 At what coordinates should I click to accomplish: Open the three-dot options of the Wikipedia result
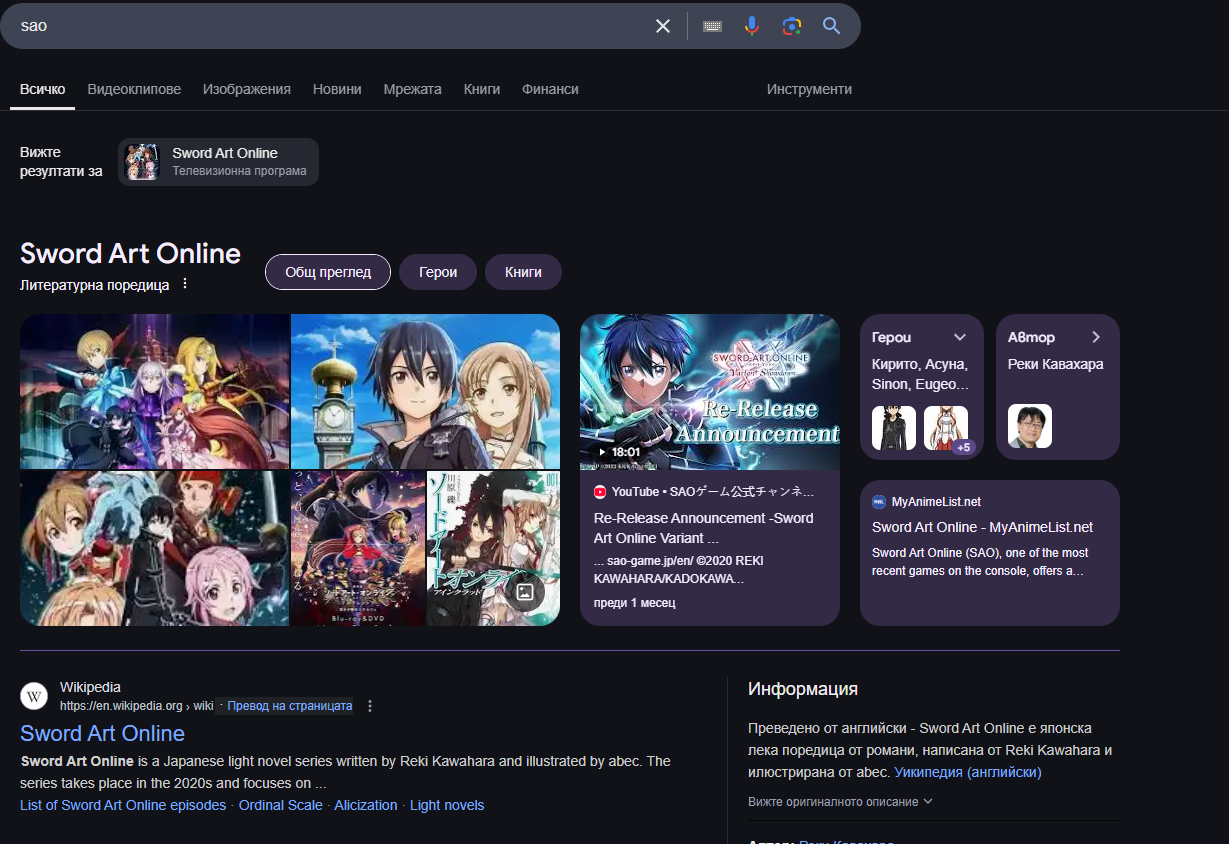click(x=370, y=706)
